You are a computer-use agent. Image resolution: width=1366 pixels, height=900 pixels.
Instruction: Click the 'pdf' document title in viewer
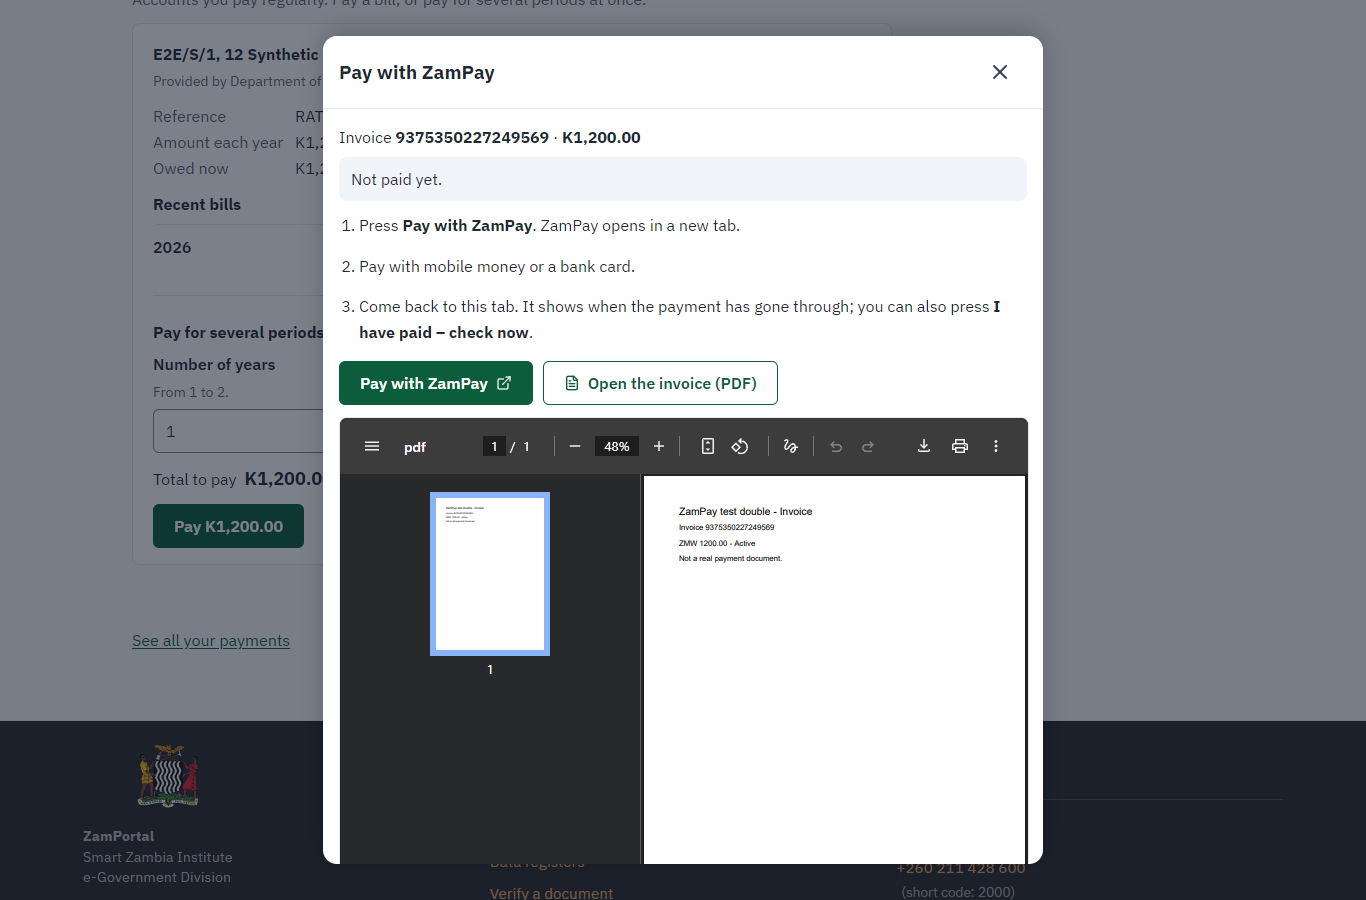pos(415,447)
